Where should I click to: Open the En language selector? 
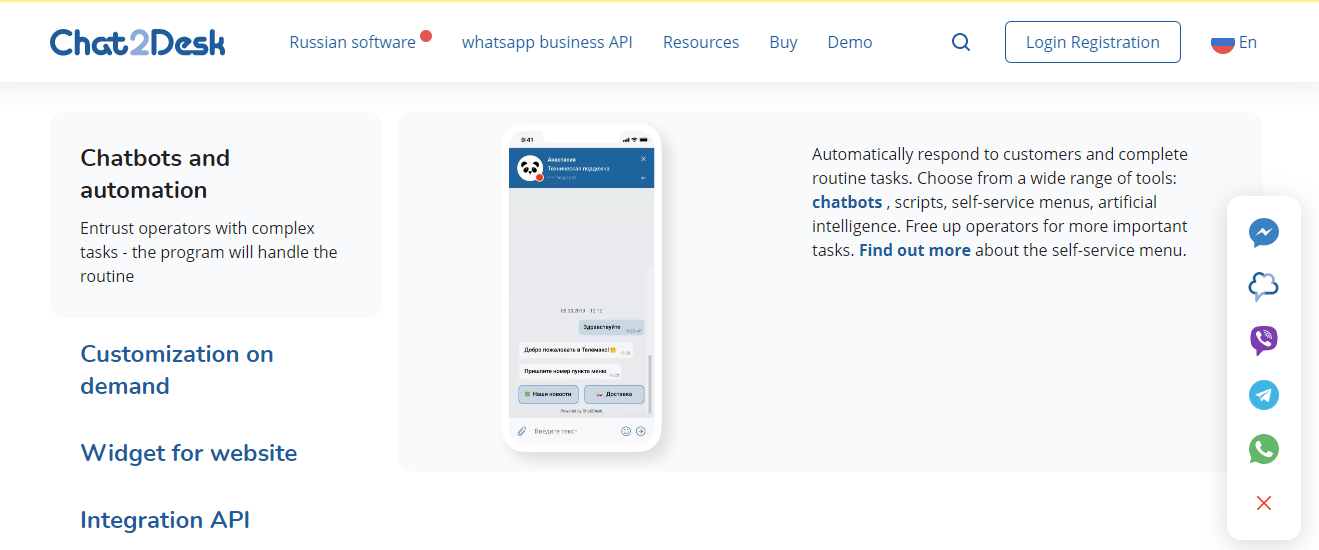coord(1248,42)
